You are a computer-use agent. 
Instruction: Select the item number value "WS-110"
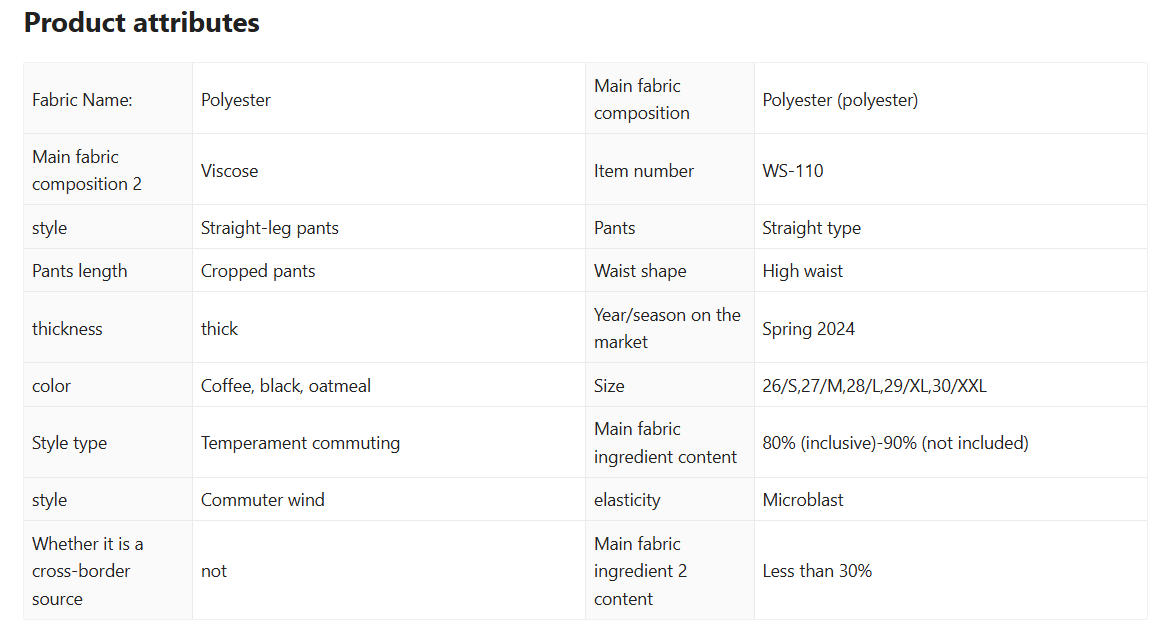coord(792,171)
